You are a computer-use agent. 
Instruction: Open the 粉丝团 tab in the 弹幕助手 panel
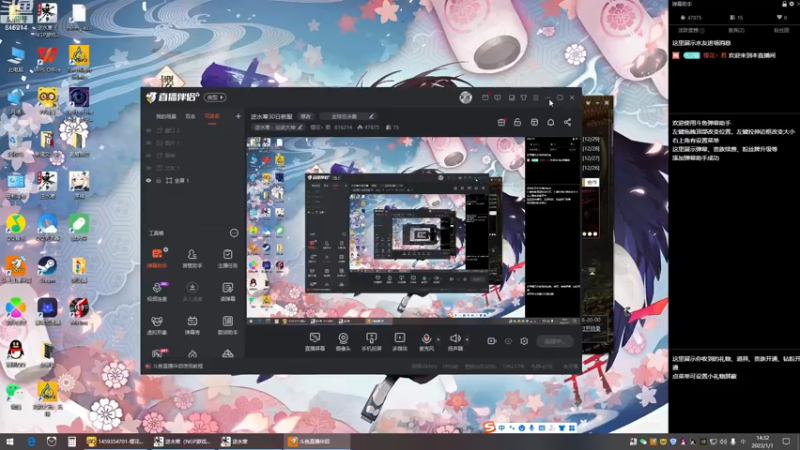click(x=781, y=31)
